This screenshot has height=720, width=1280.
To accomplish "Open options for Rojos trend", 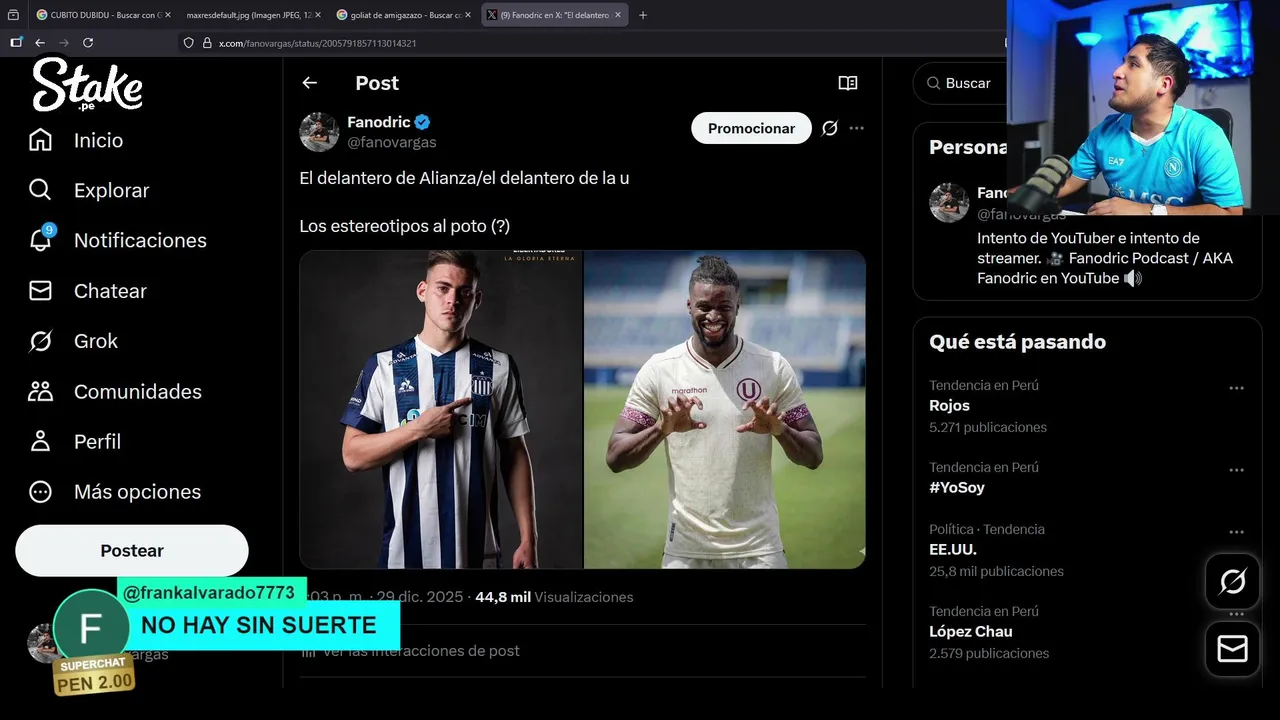I will (1236, 388).
